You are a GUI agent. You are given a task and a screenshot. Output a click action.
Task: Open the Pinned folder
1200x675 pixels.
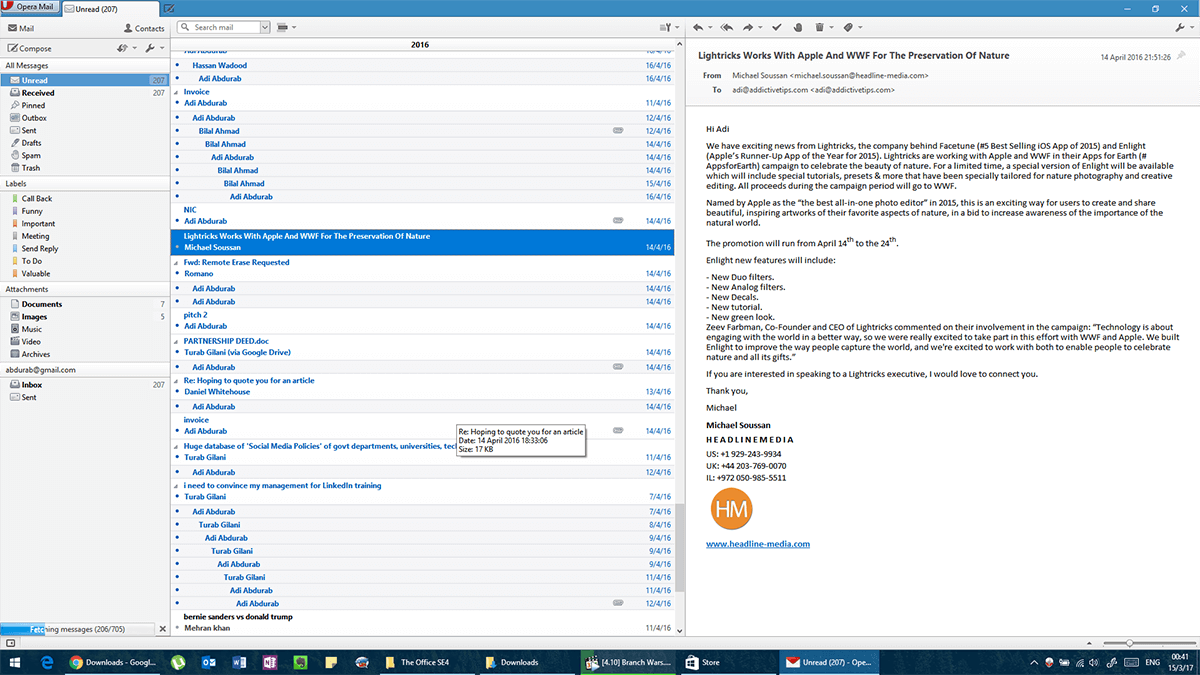(85, 105)
